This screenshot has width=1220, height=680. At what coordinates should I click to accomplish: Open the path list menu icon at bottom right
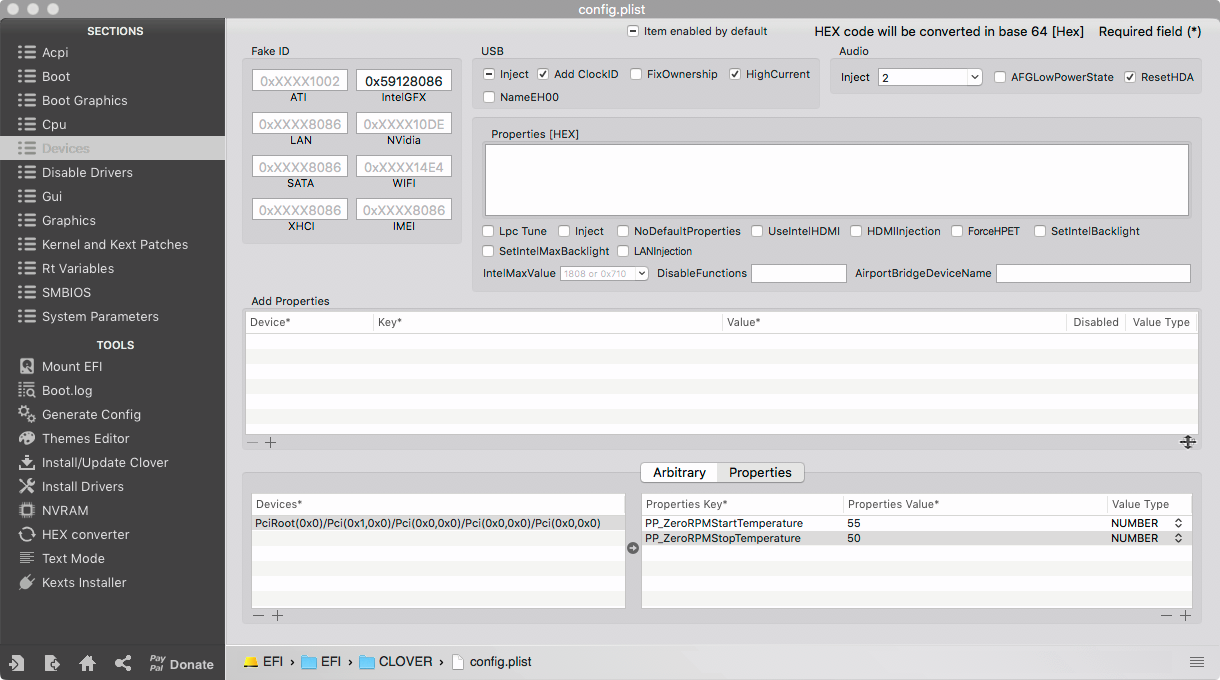pyautogui.click(x=1197, y=662)
